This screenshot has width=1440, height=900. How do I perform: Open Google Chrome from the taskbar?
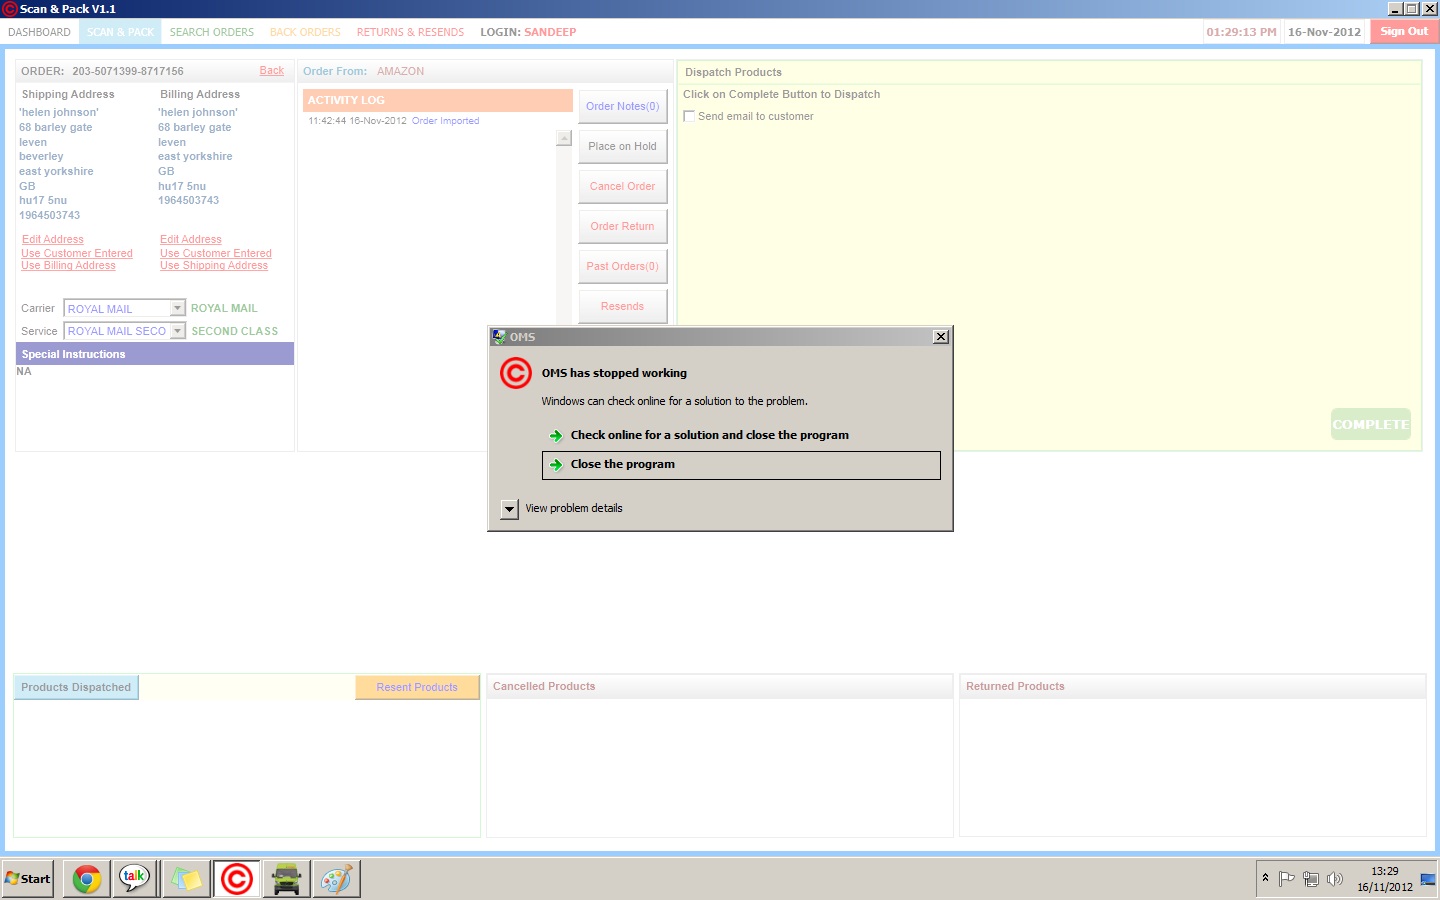point(87,879)
